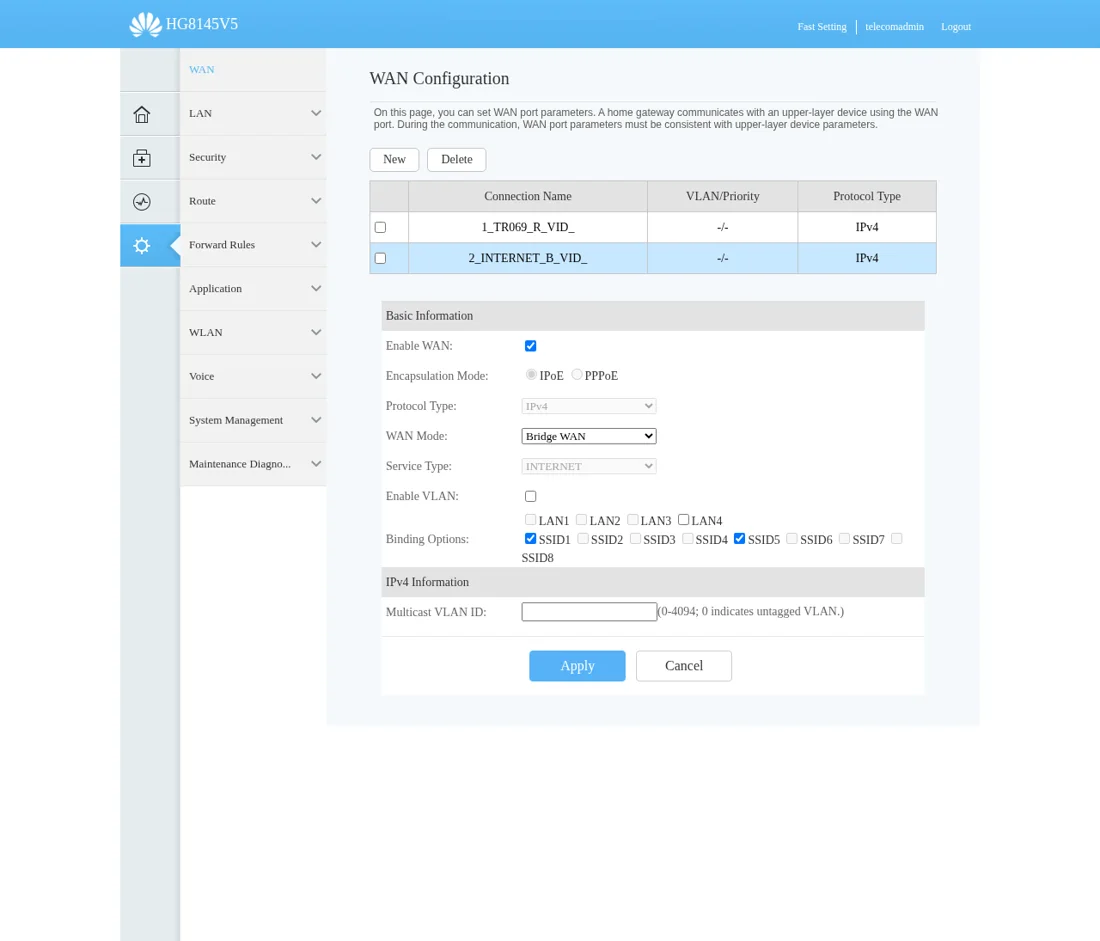Screen dimensions: 1100x941
Task: Open the Maintenance Diagno... menu item
Action: (253, 464)
